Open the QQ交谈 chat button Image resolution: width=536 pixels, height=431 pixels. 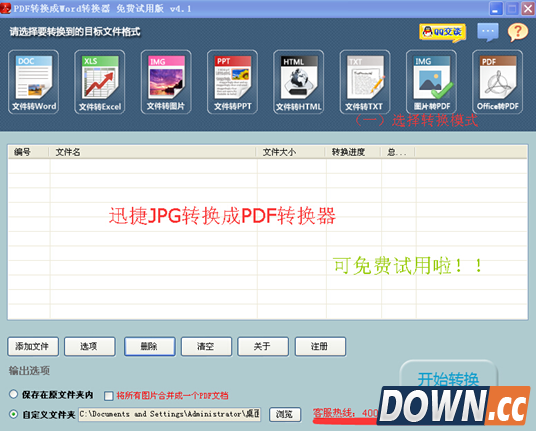442,32
